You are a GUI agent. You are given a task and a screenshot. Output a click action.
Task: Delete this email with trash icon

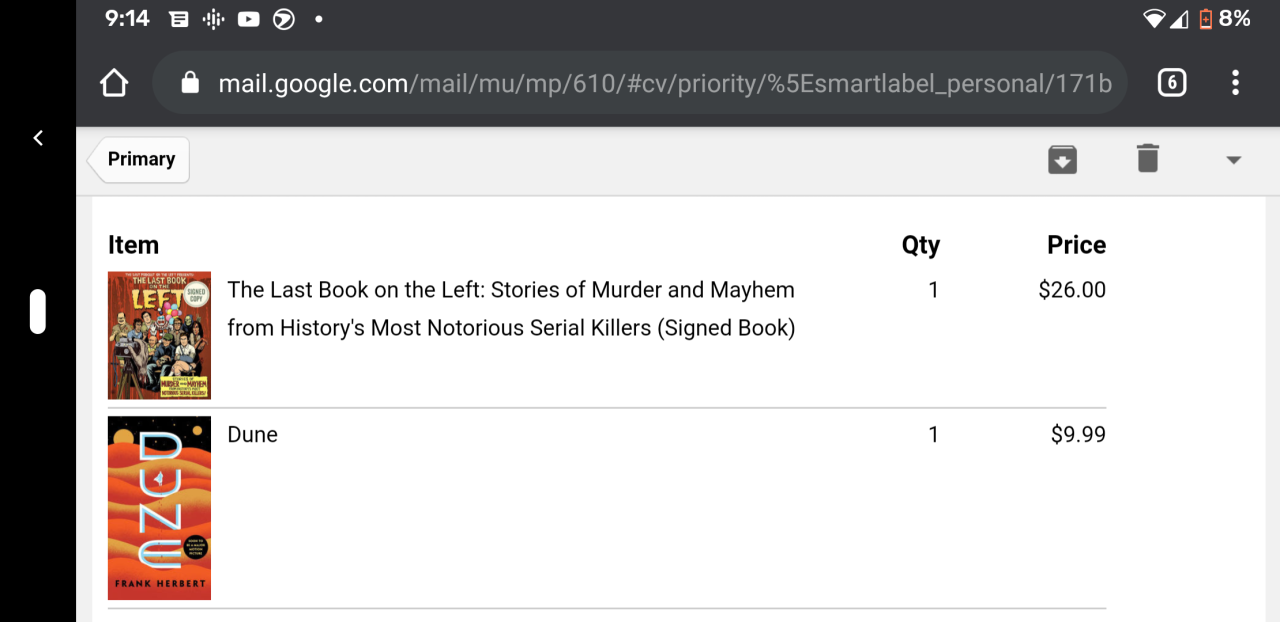point(1147,159)
